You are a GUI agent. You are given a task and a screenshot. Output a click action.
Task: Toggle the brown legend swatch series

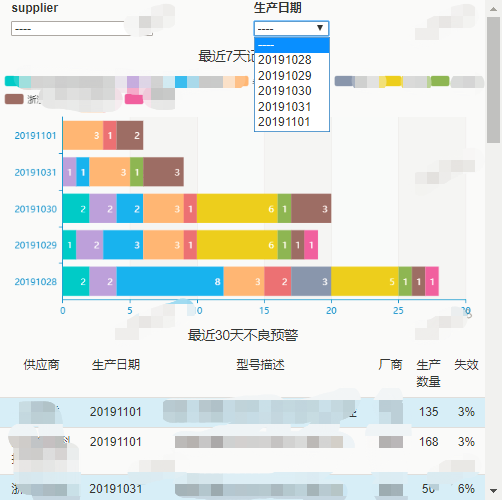click(x=14, y=99)
